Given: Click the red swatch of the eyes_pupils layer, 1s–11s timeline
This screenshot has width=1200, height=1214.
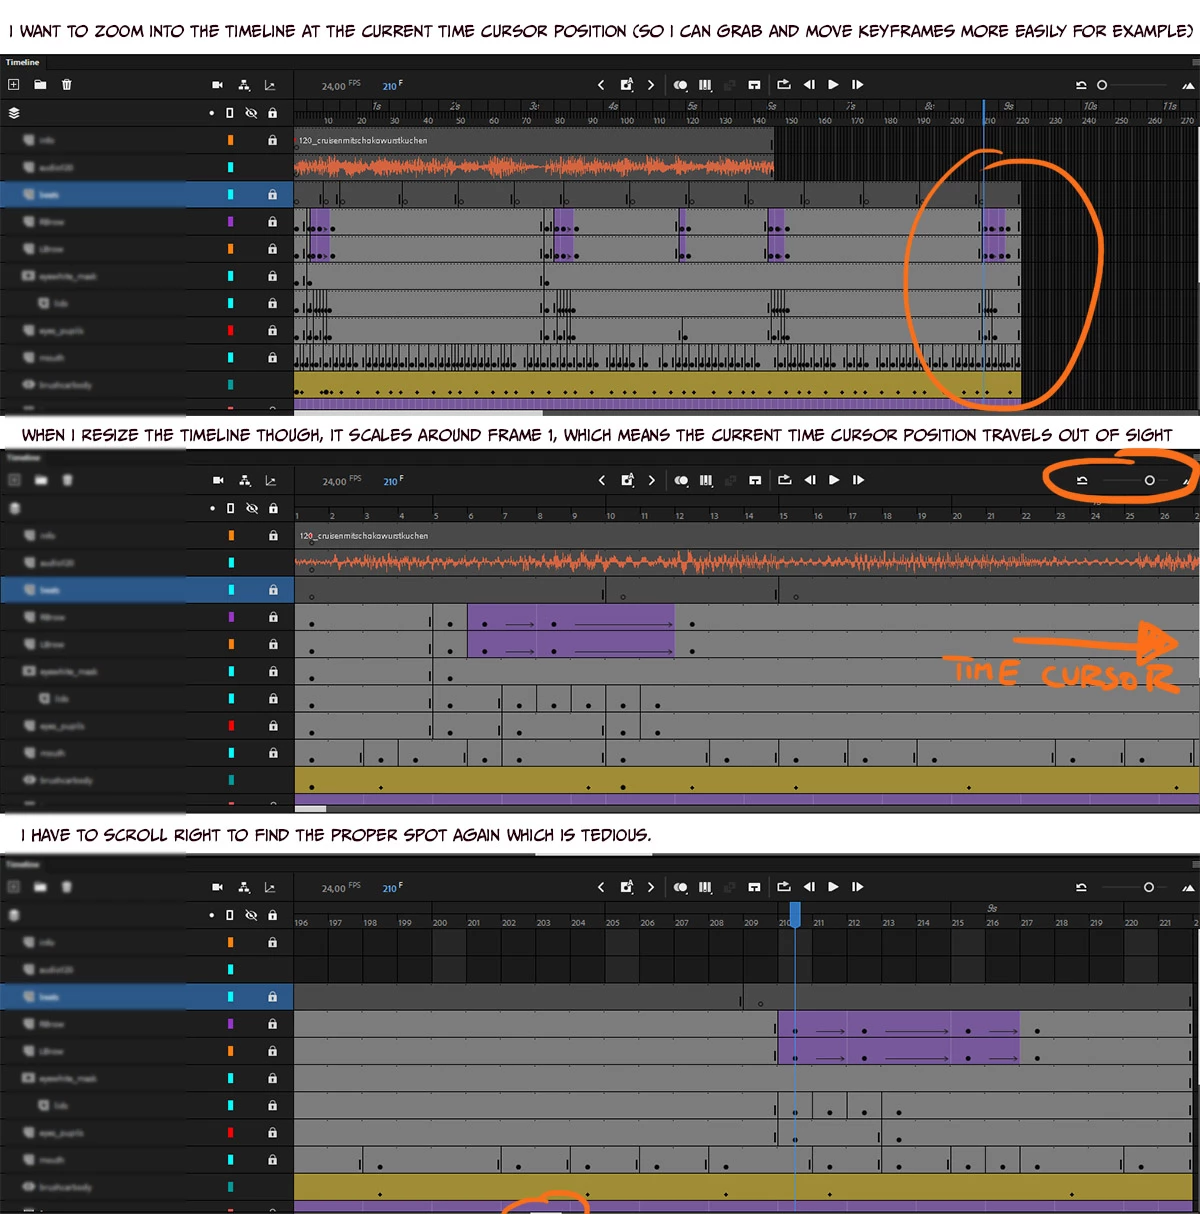Looking at the screenshot, I should [230, 330].
